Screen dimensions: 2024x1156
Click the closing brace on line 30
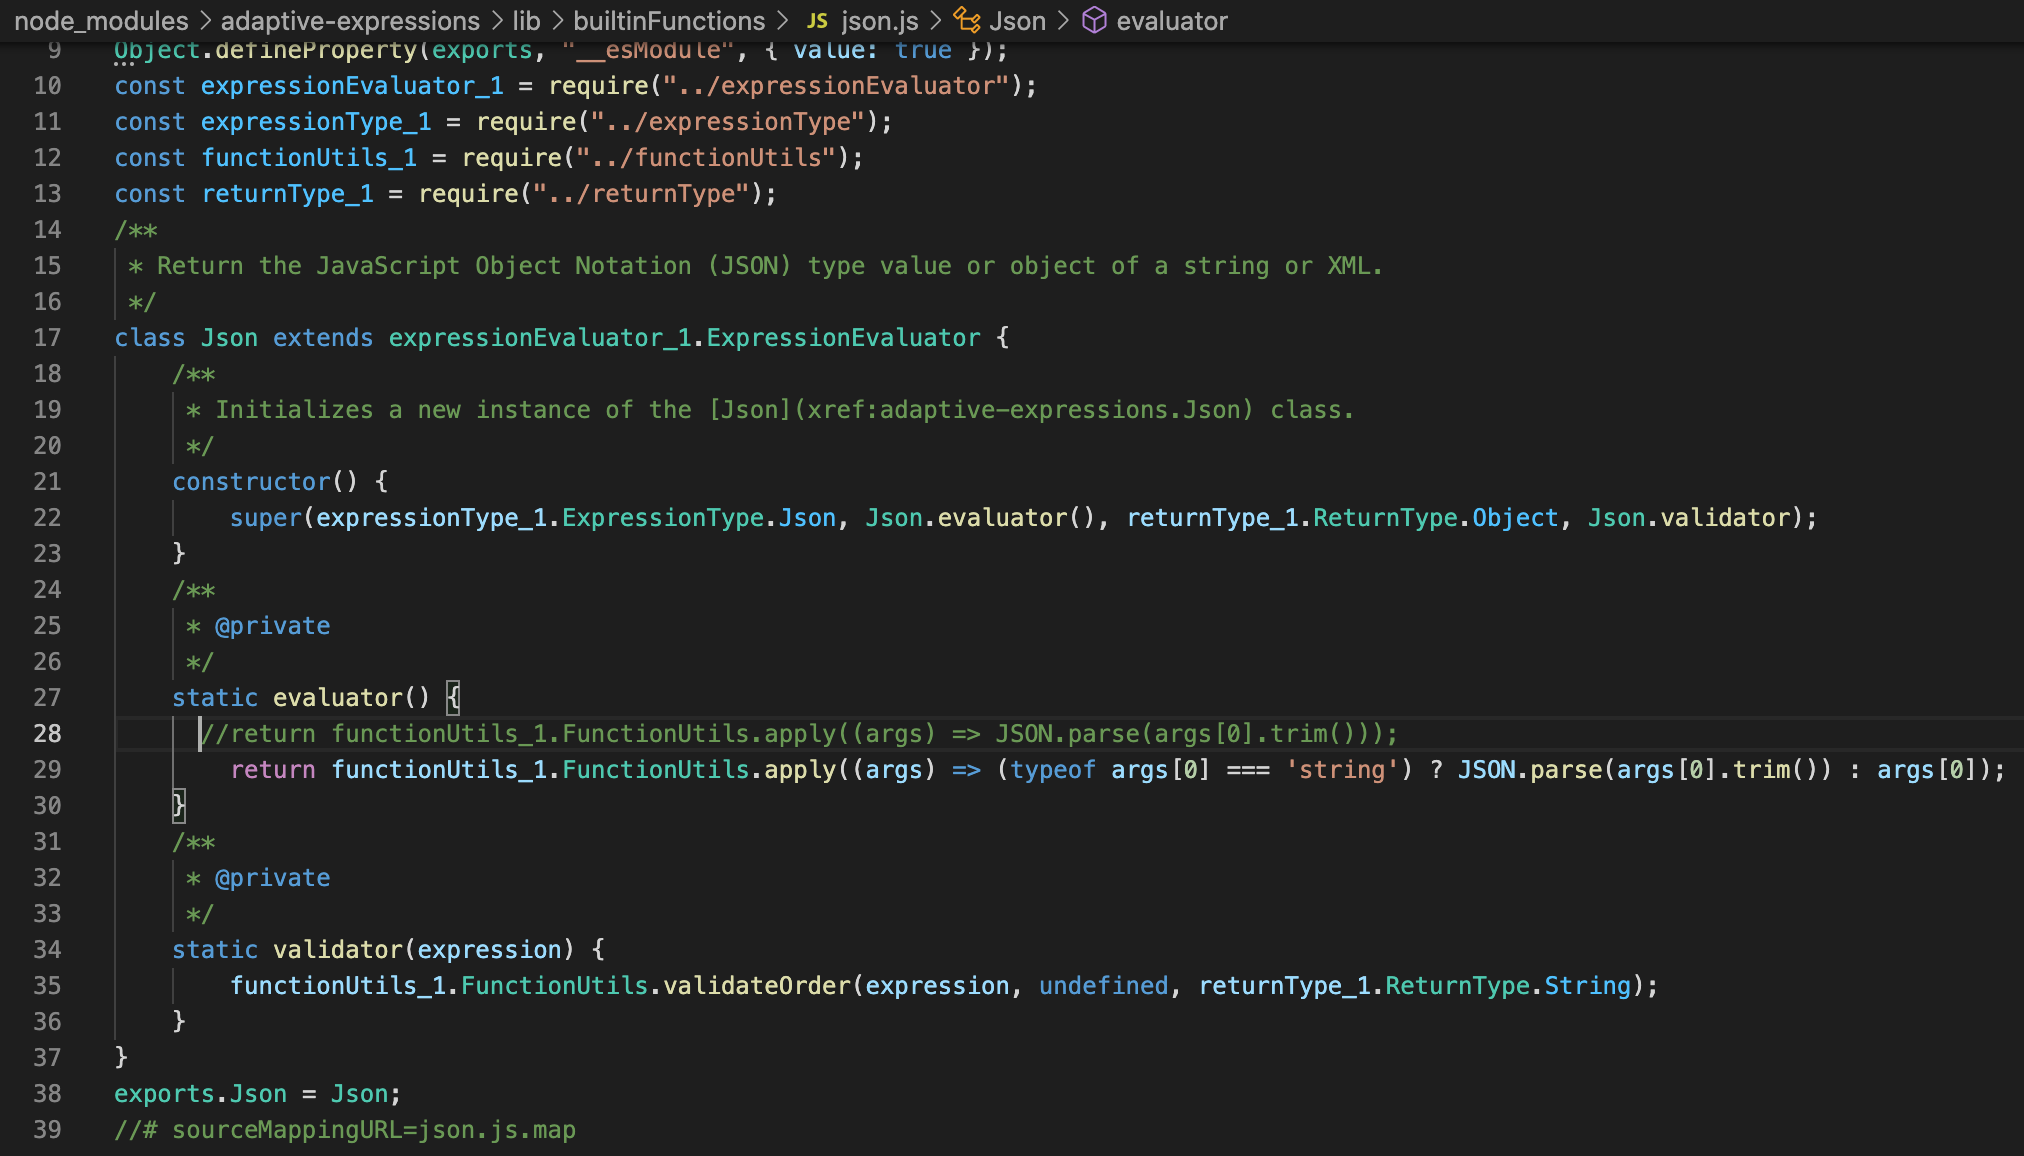point(179,806)
